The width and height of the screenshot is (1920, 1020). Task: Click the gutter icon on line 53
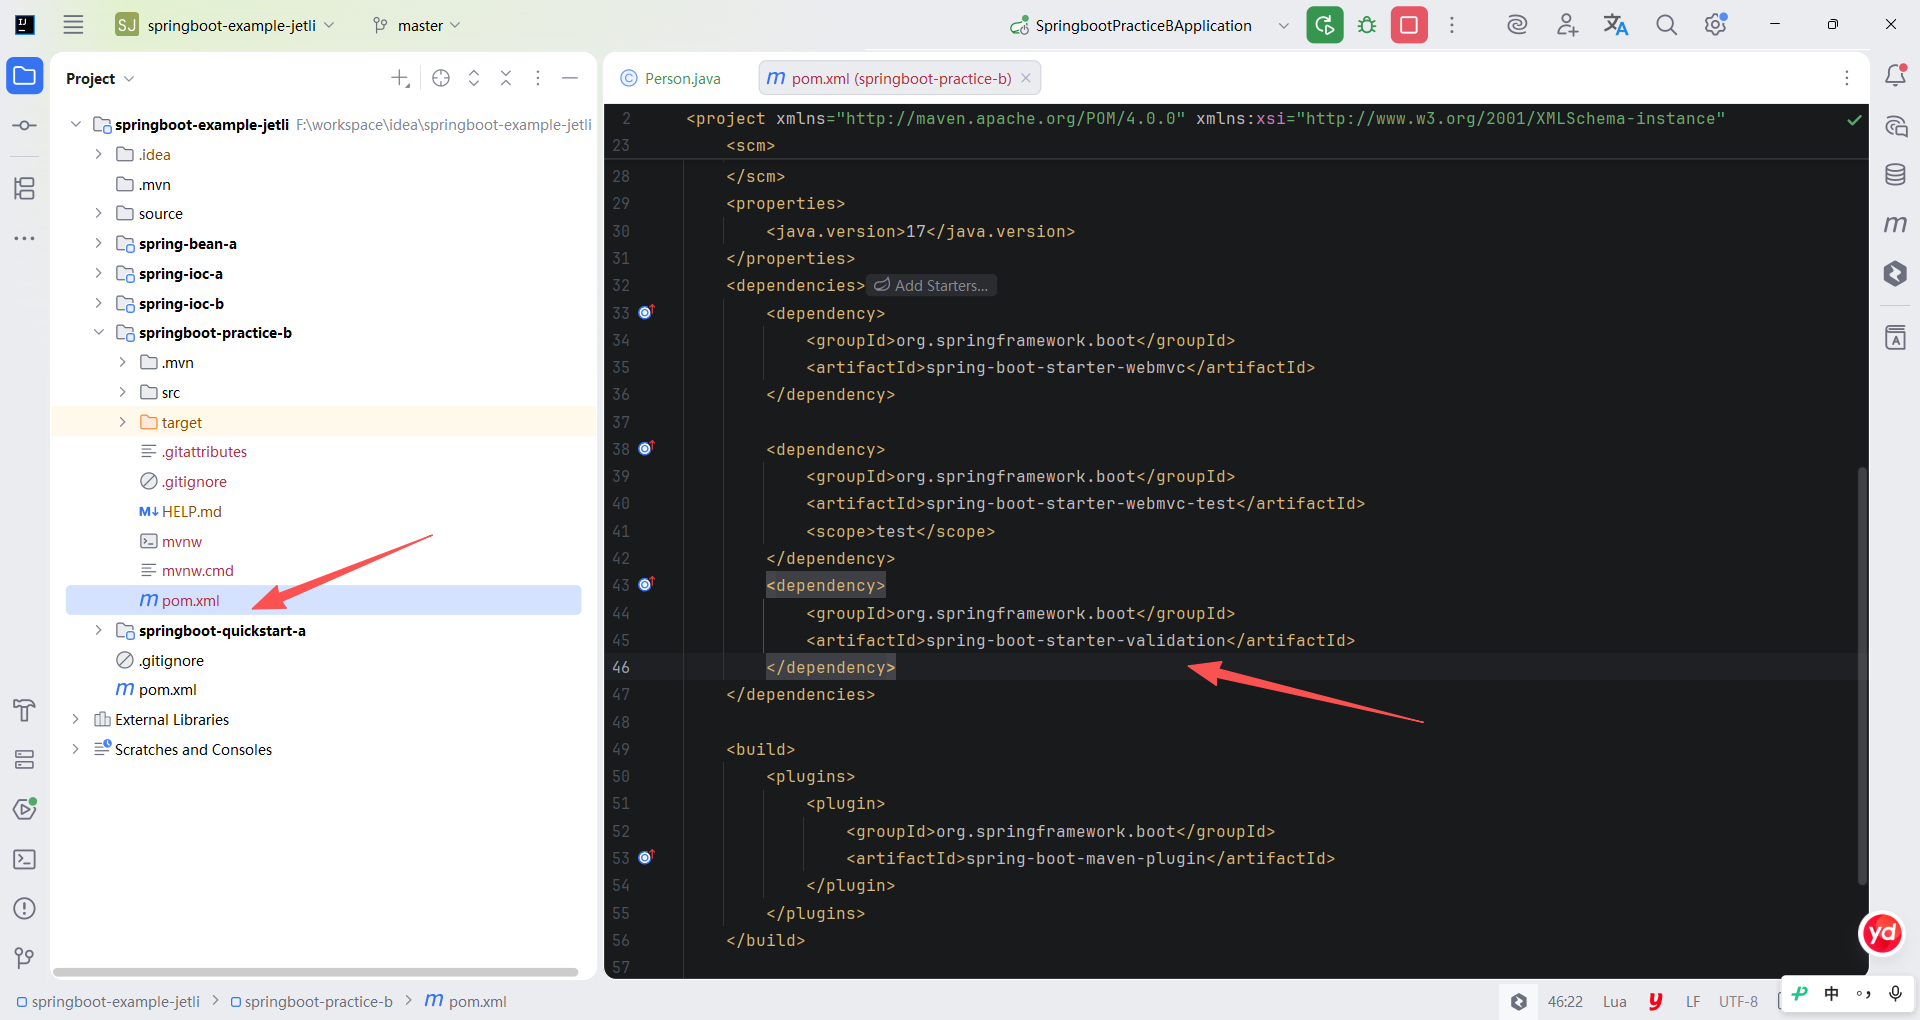click(646, 857)
